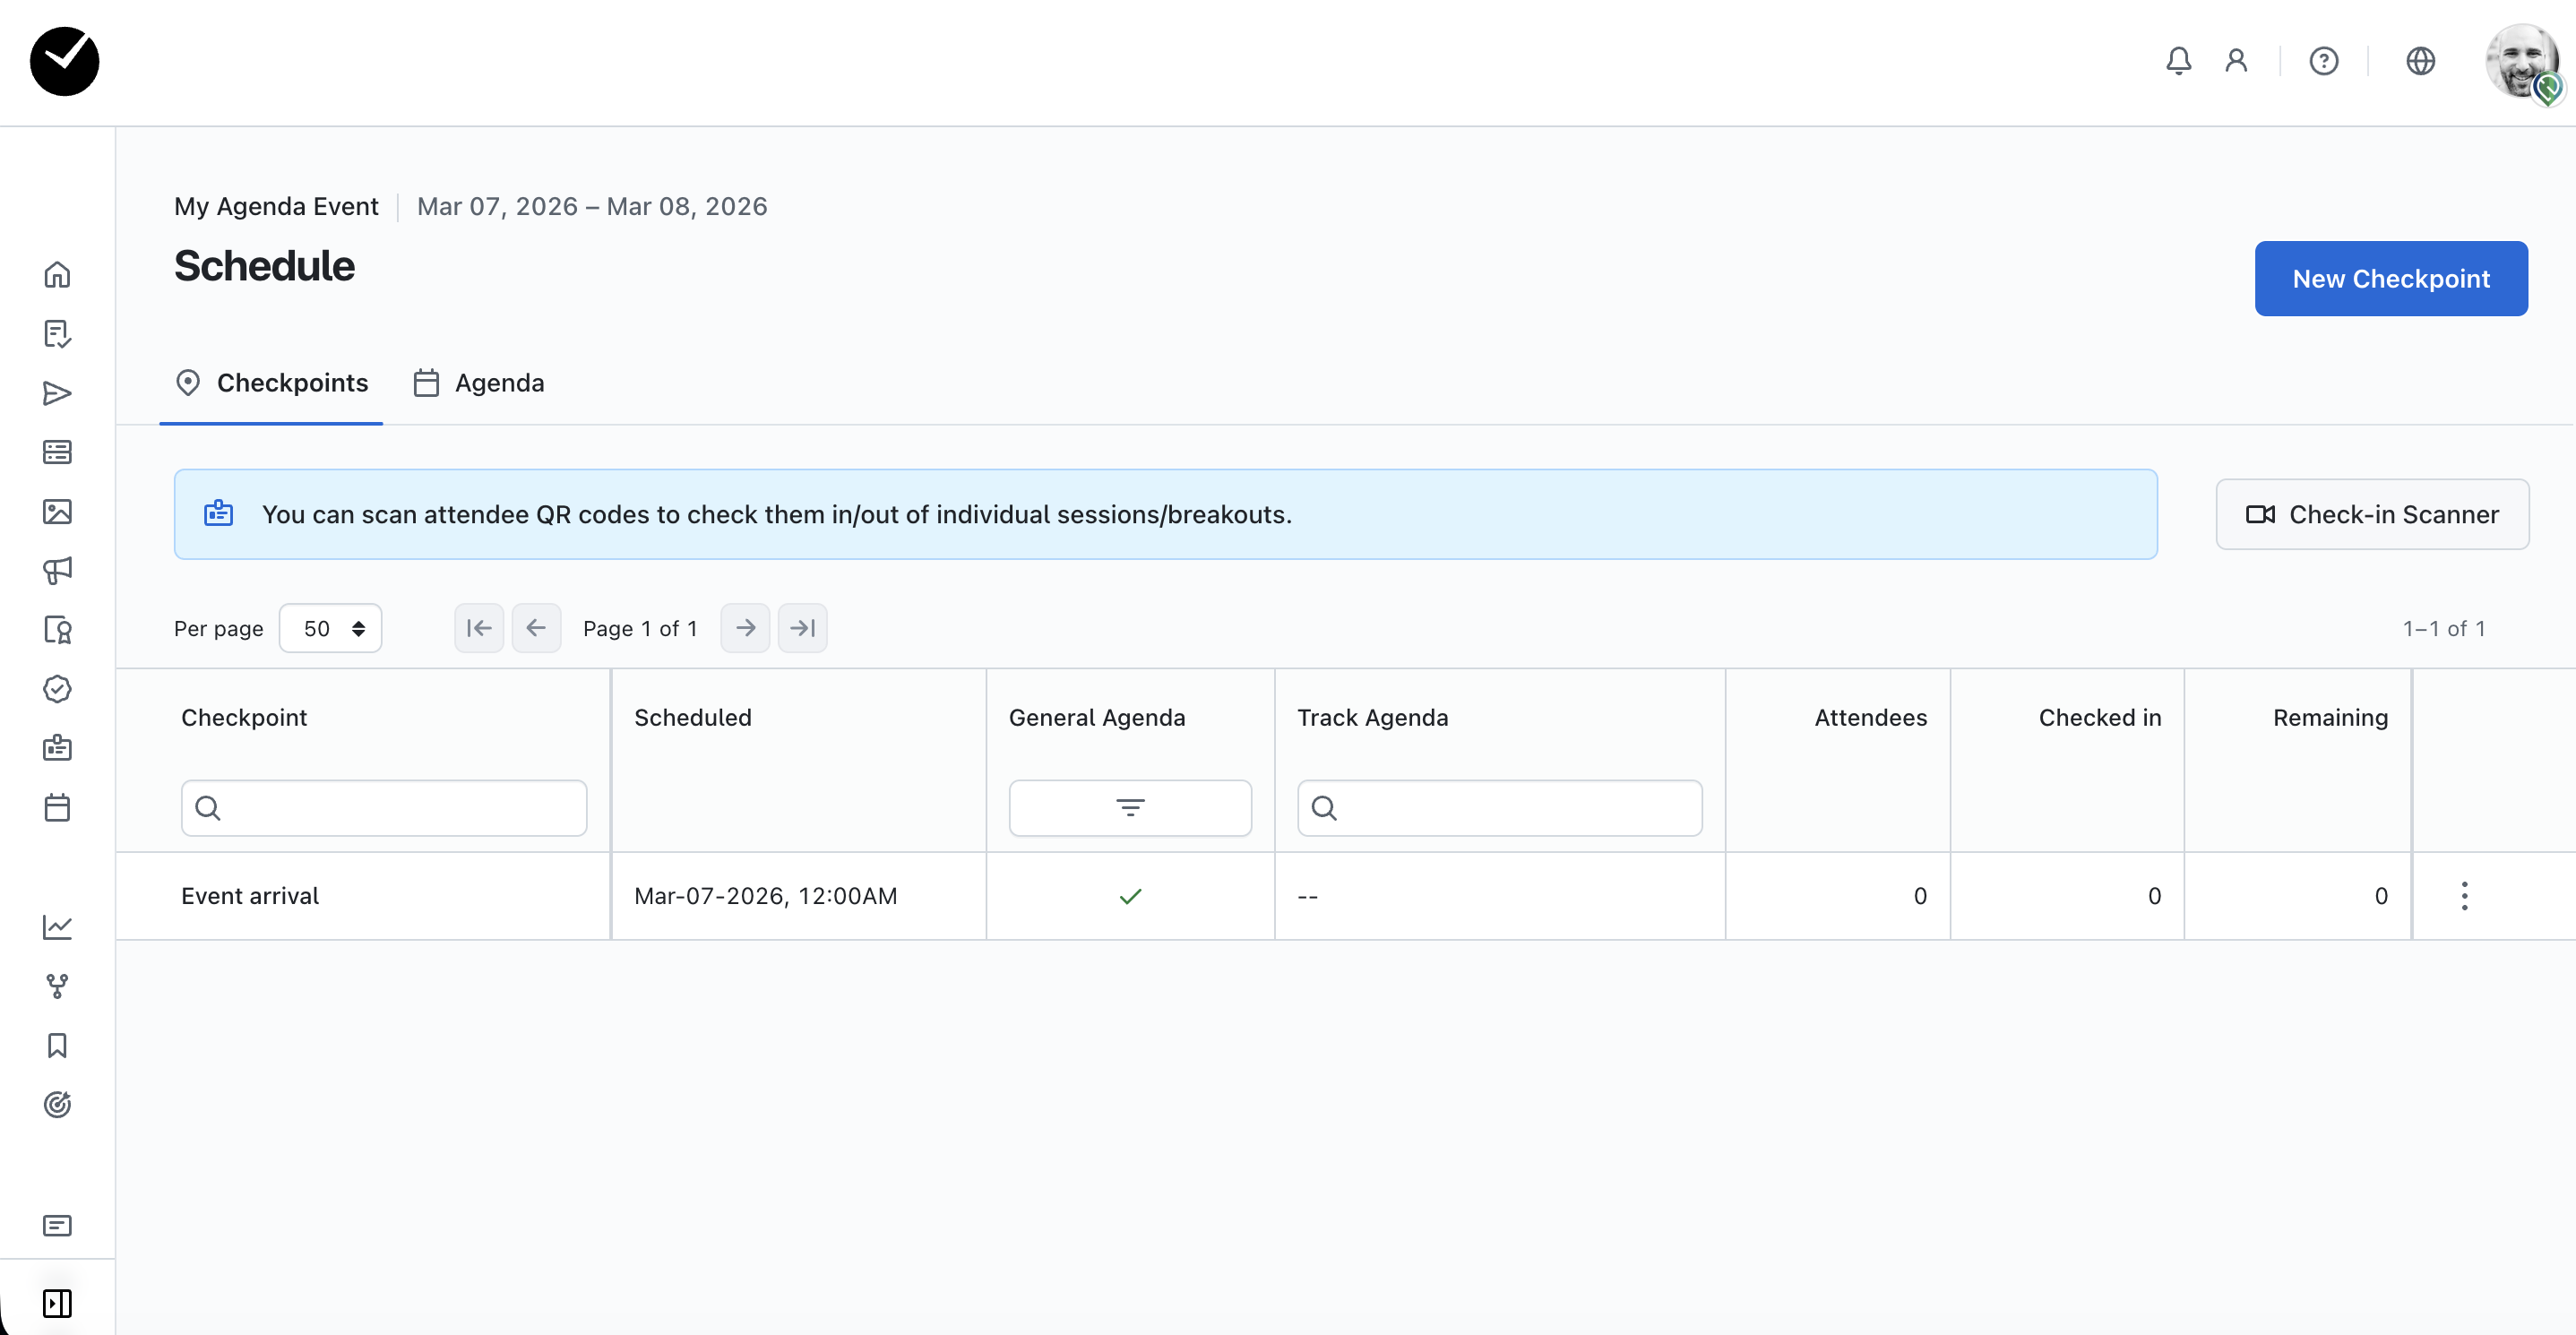Open the Per page 50 dropdown

[x=330, y=628]
